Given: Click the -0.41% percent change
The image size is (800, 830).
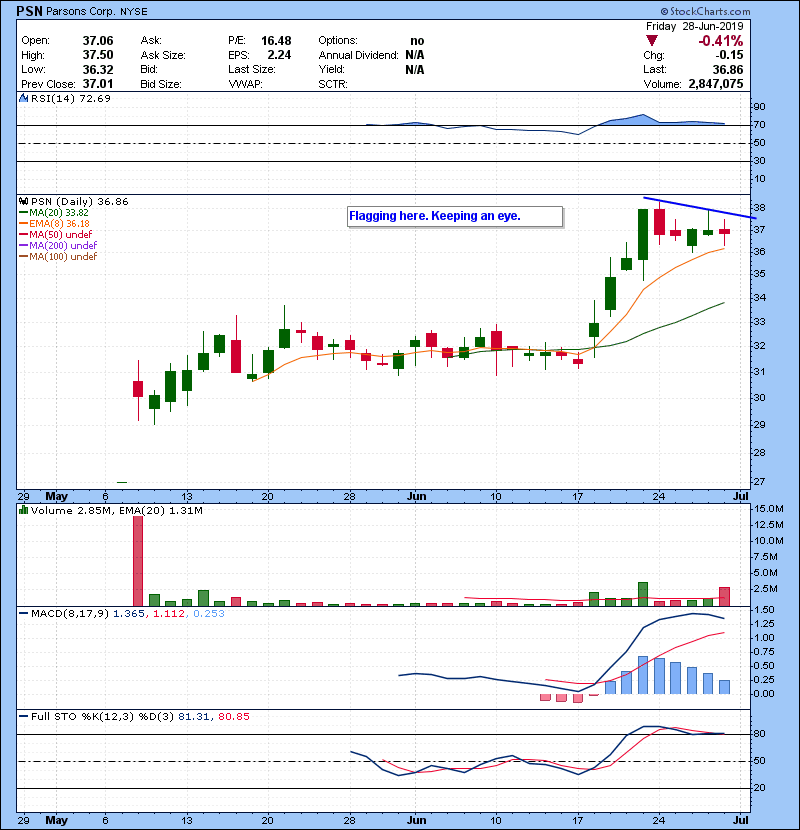Looking at the screenshot, I should [720, 41].
